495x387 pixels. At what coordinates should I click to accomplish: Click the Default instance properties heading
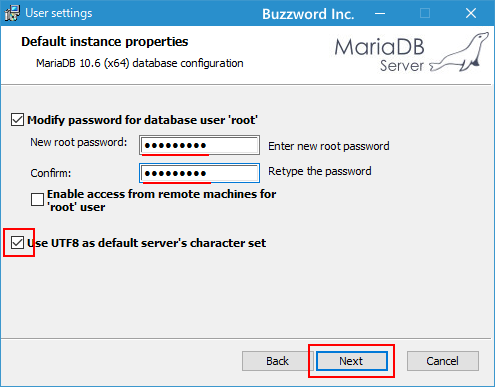pyautogui.click(x=105, y=42)
